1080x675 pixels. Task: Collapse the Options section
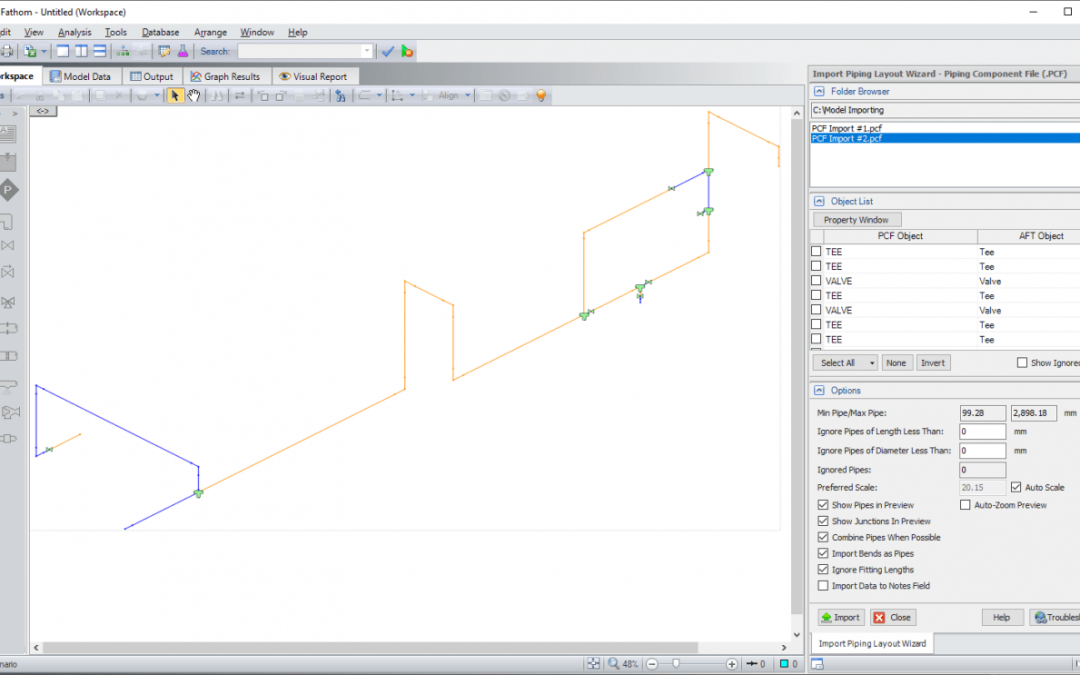click(818, 390)
